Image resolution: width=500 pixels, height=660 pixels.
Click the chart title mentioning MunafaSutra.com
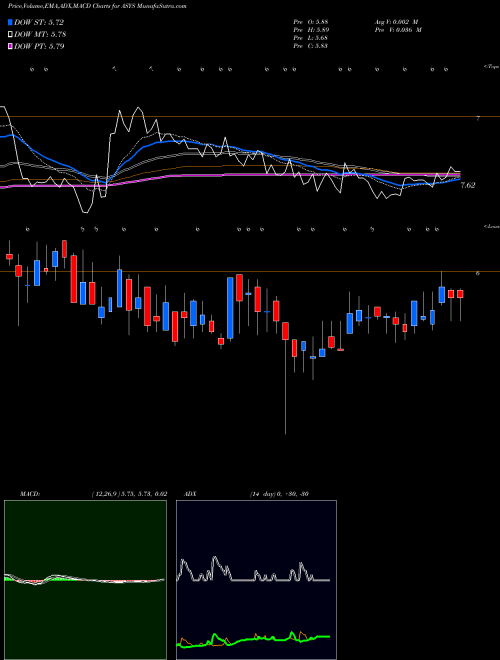pos(97,6)
